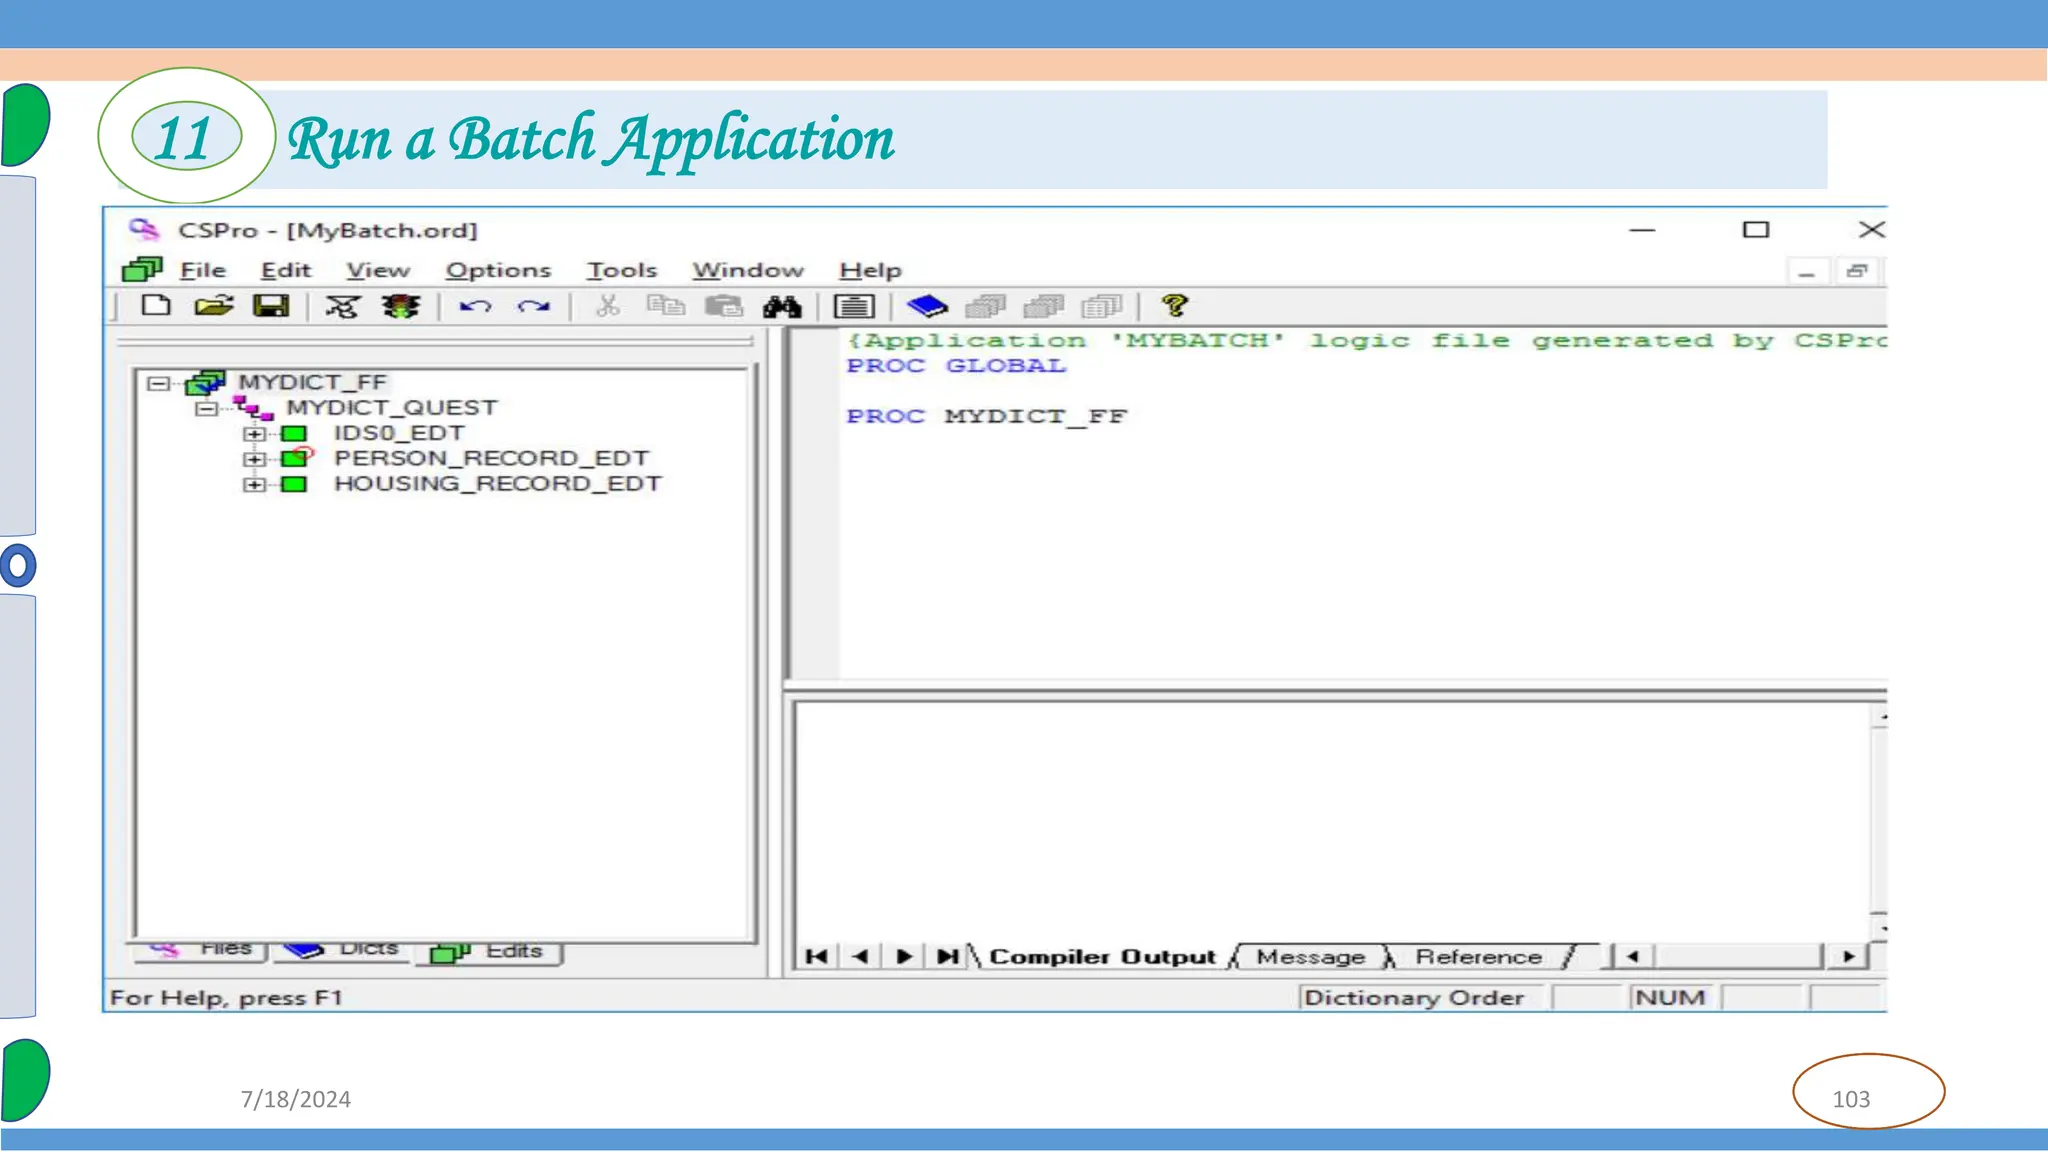Open the Options menu
The width and height of the screenshot is (2048, 1152).
[498, 270]
